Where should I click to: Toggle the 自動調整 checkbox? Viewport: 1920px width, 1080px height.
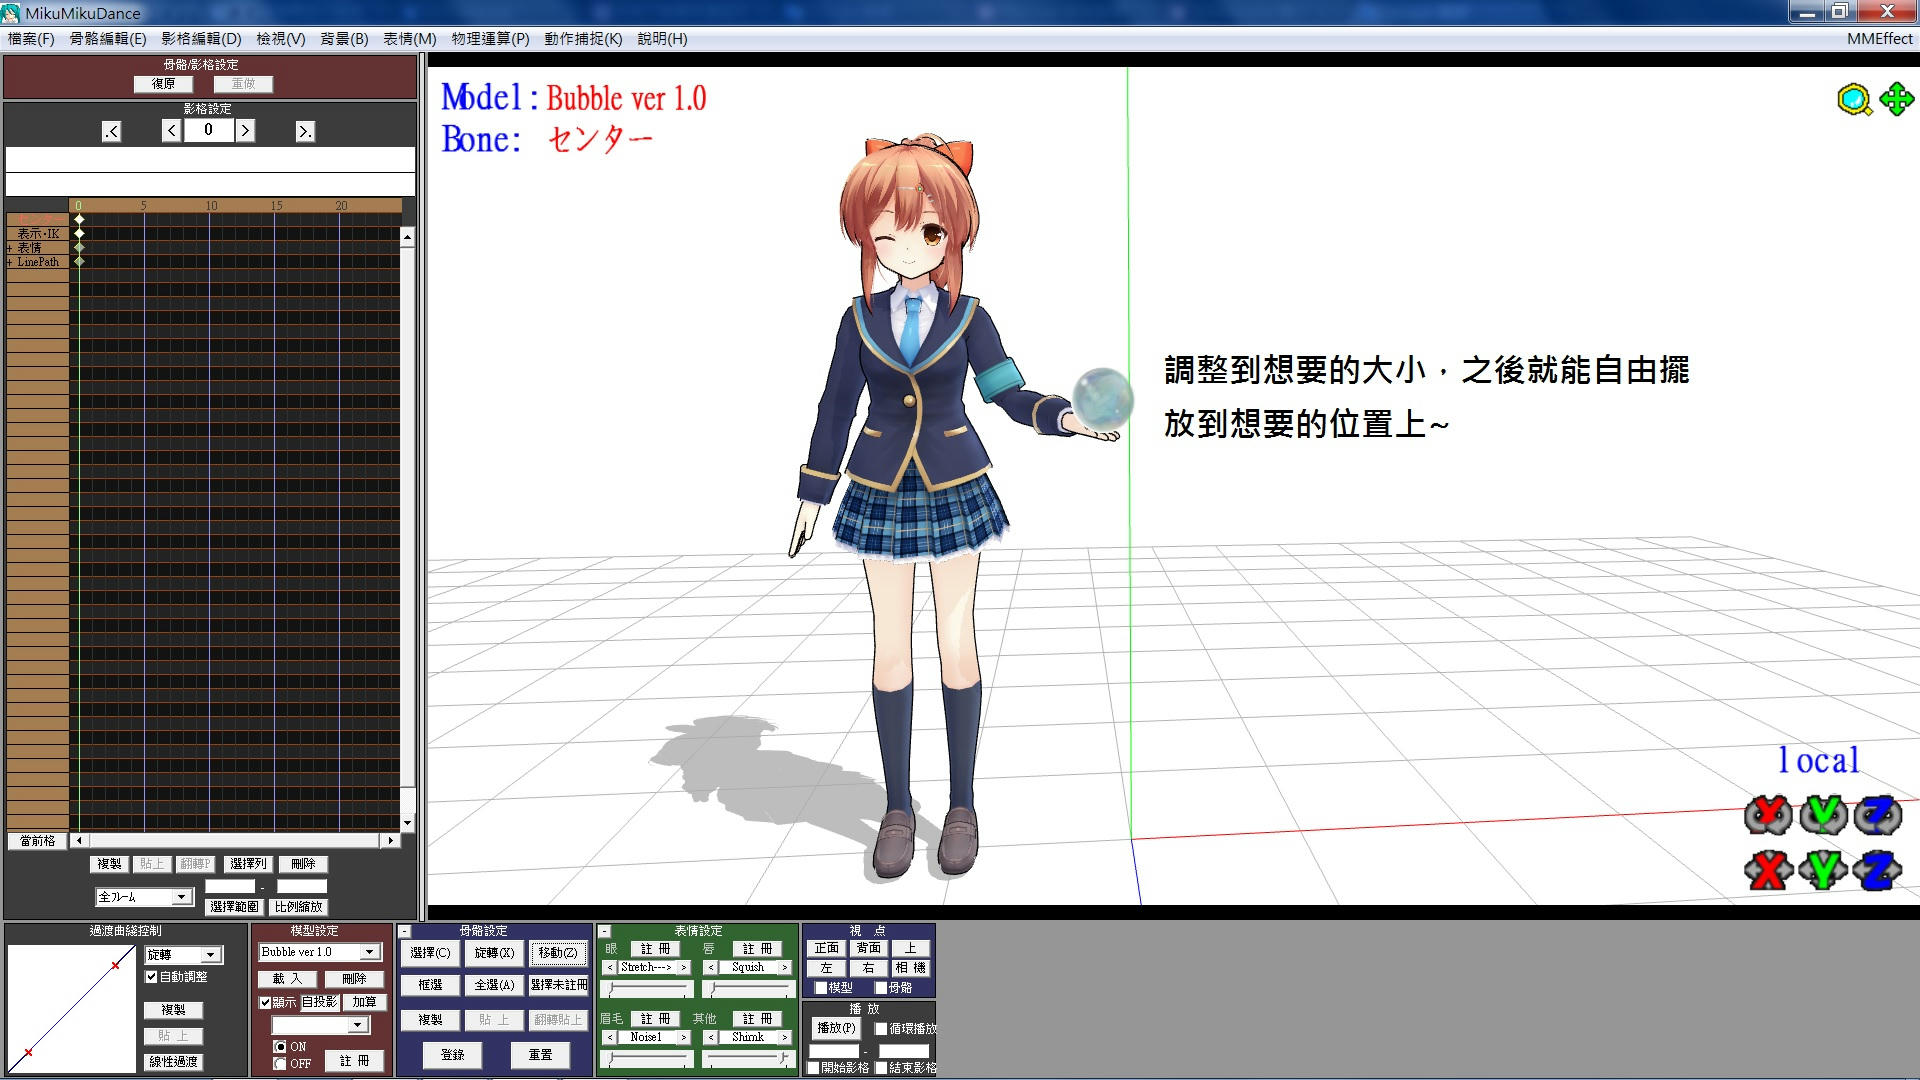point(152,977)
